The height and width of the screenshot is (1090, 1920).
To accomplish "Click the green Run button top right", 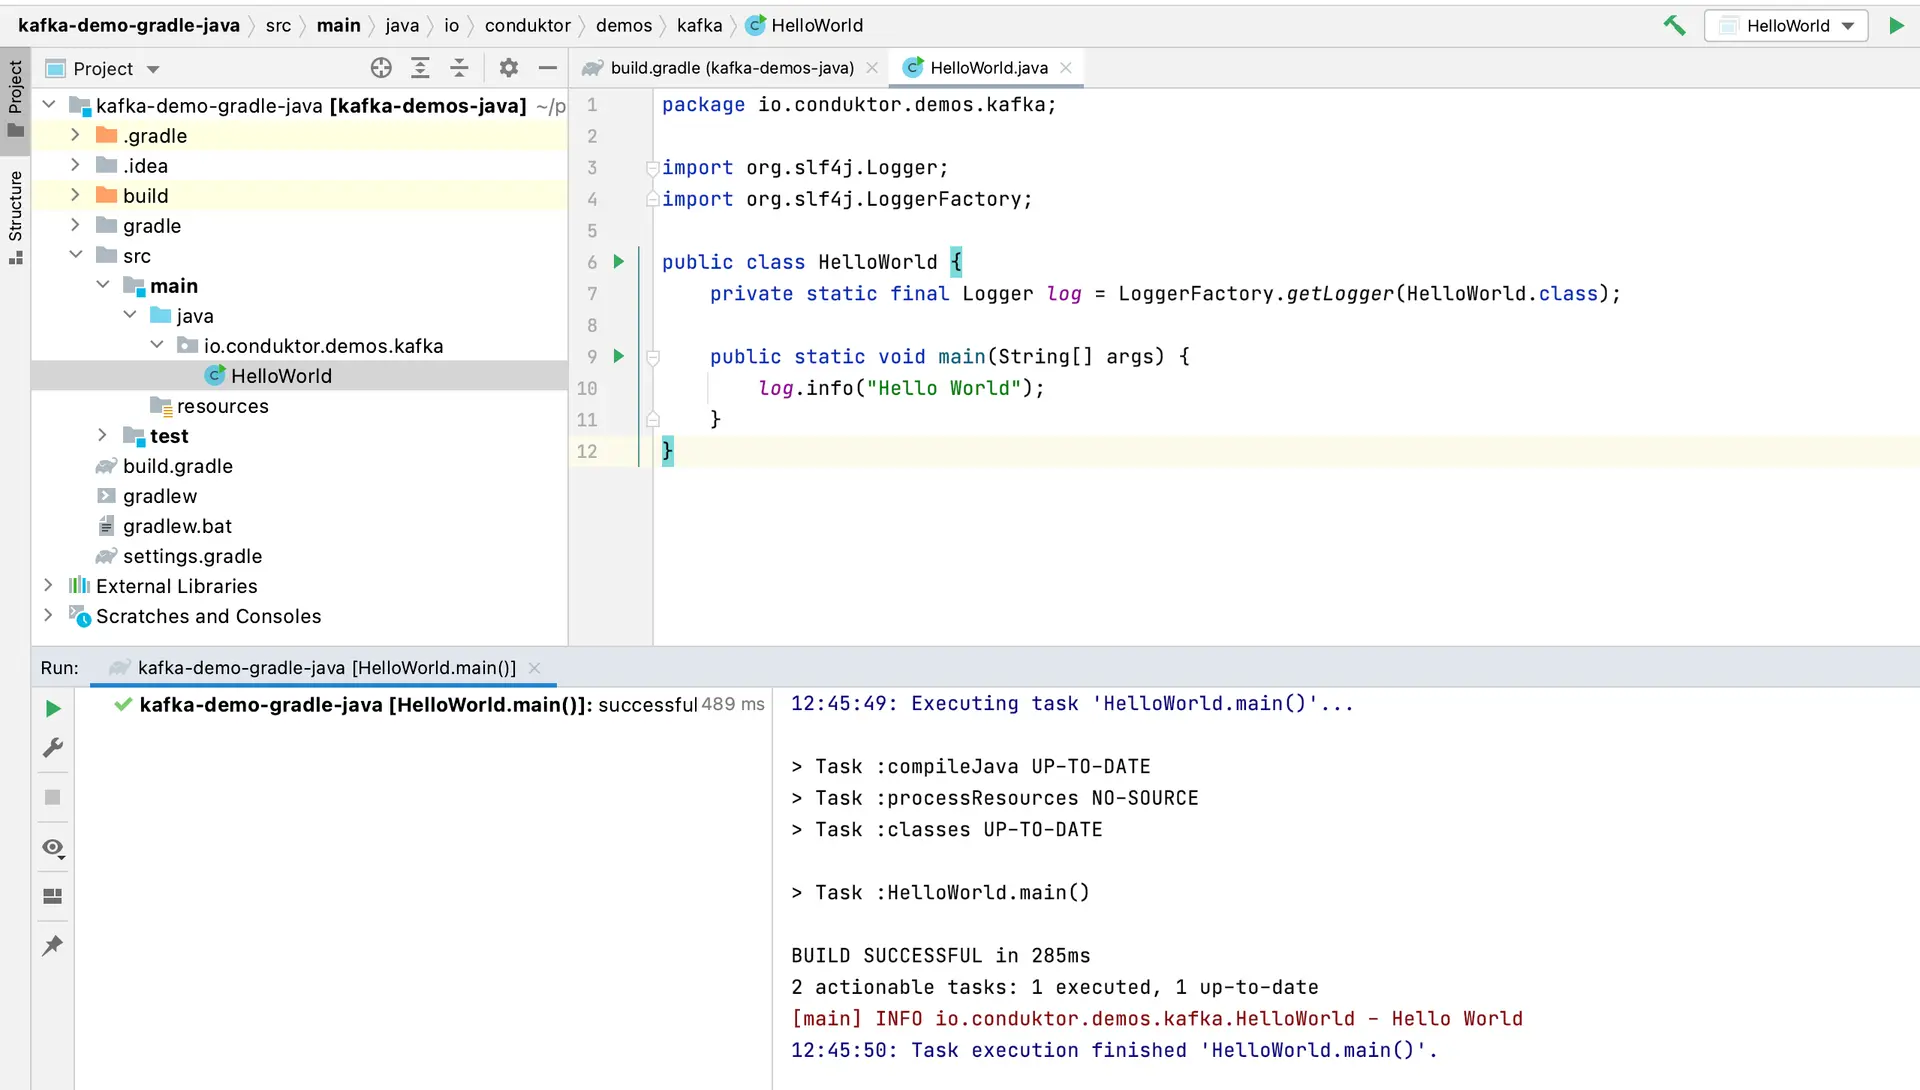I will click(x=1897, y=25).
